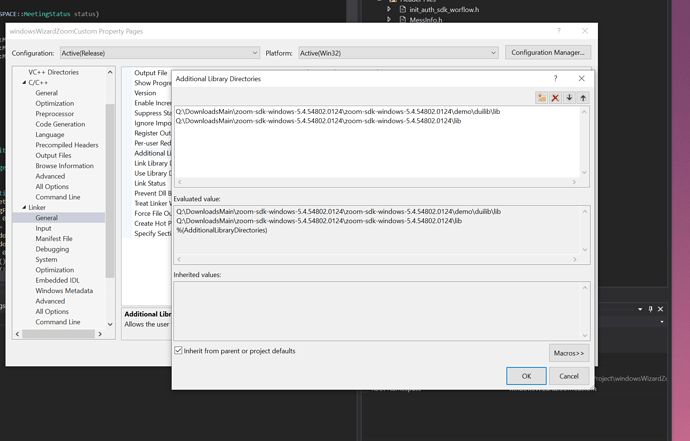Image resolution: width=690 pixels, height=441 pixels.
Task: Open Browse Information page
Action: point(65,165)
